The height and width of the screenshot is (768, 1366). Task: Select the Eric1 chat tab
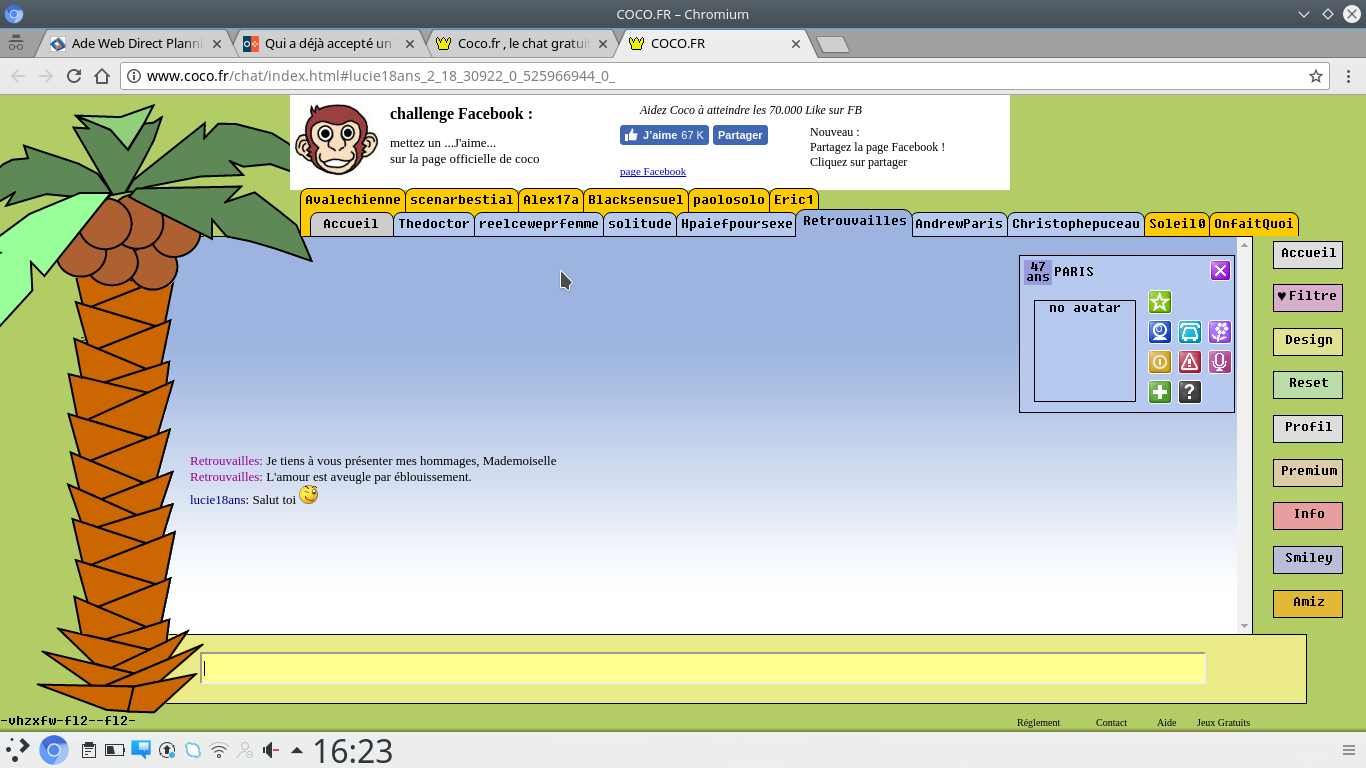795,200
